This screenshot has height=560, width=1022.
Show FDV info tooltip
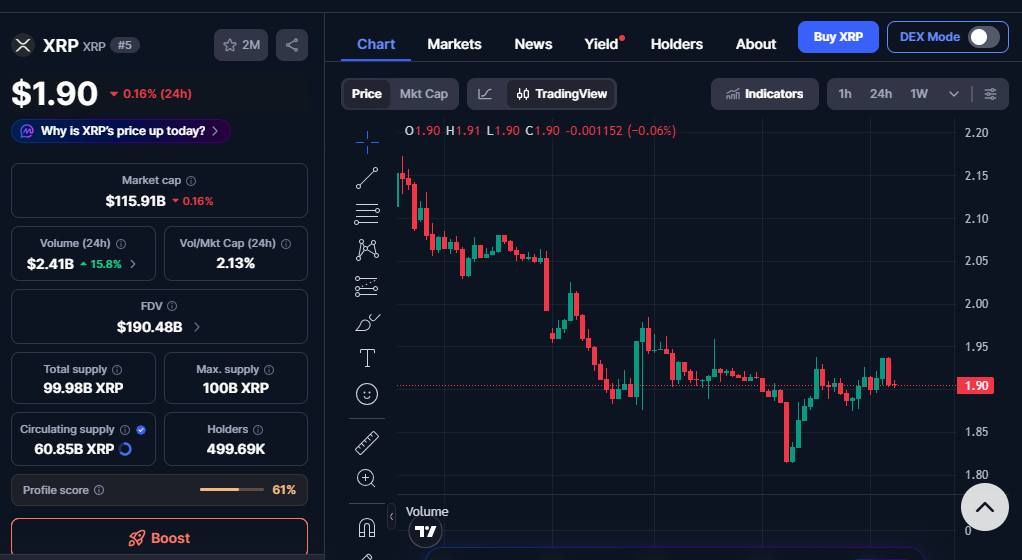172,306
